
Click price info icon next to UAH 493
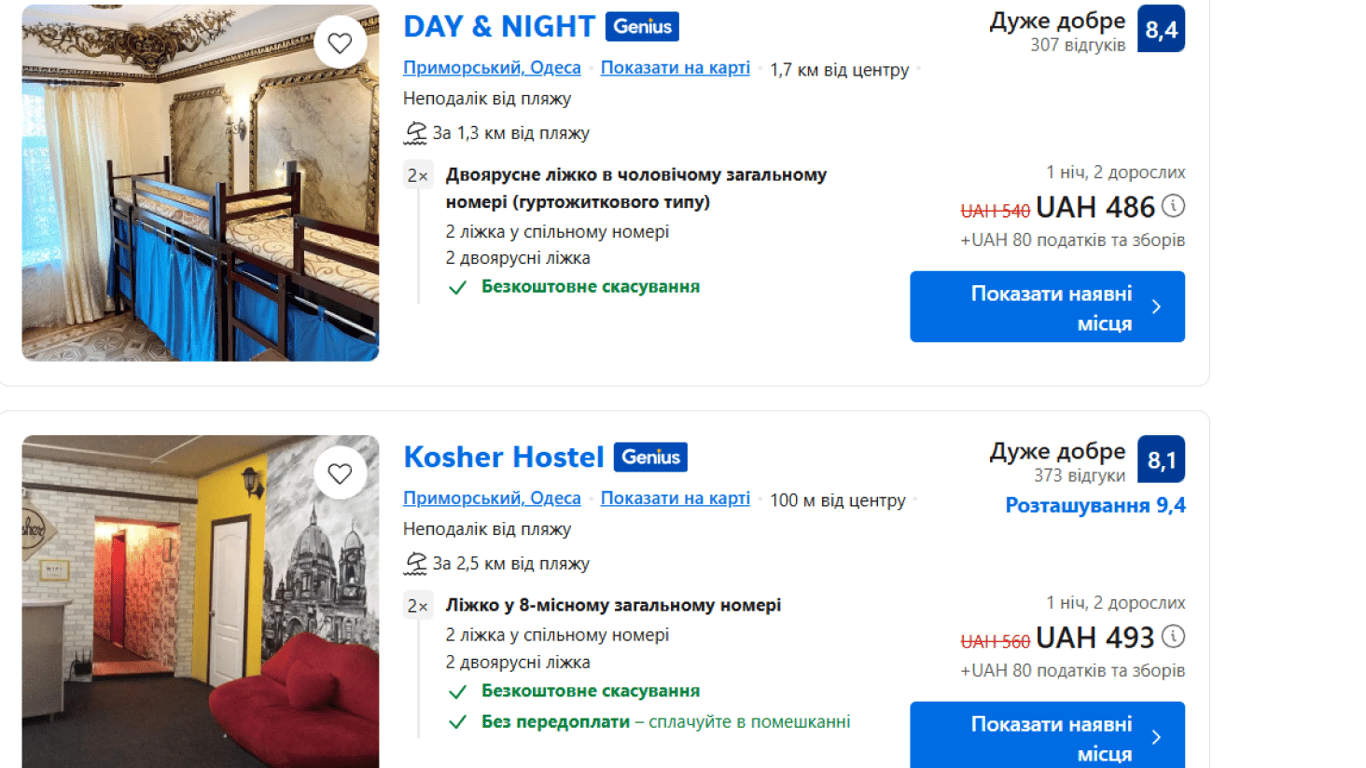[x=1174, y=637]
